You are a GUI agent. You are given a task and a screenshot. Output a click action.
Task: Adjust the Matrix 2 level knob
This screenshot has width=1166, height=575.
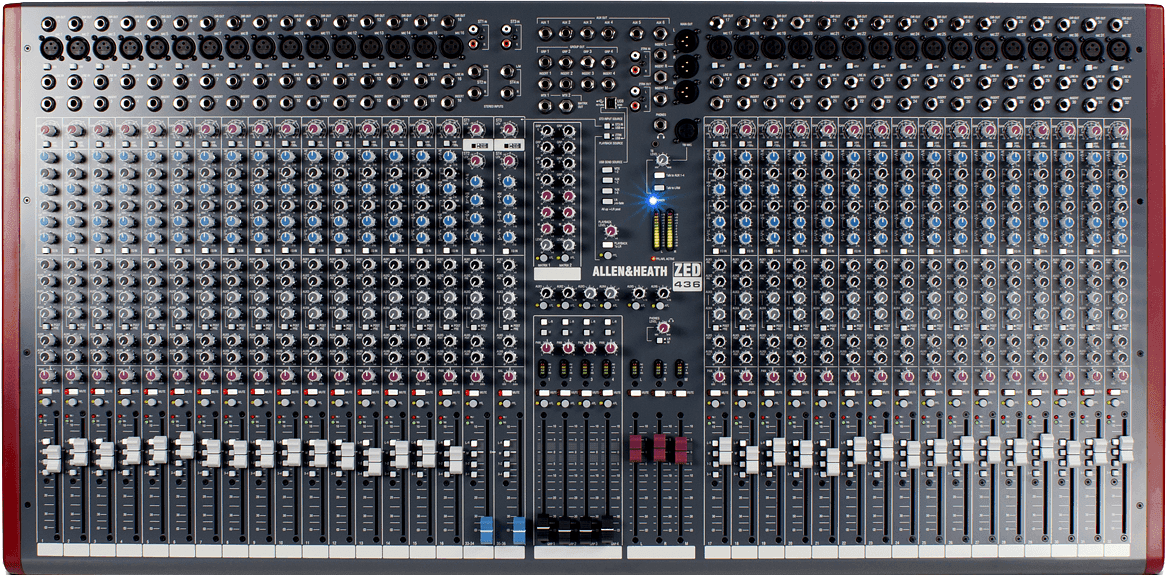568,245
